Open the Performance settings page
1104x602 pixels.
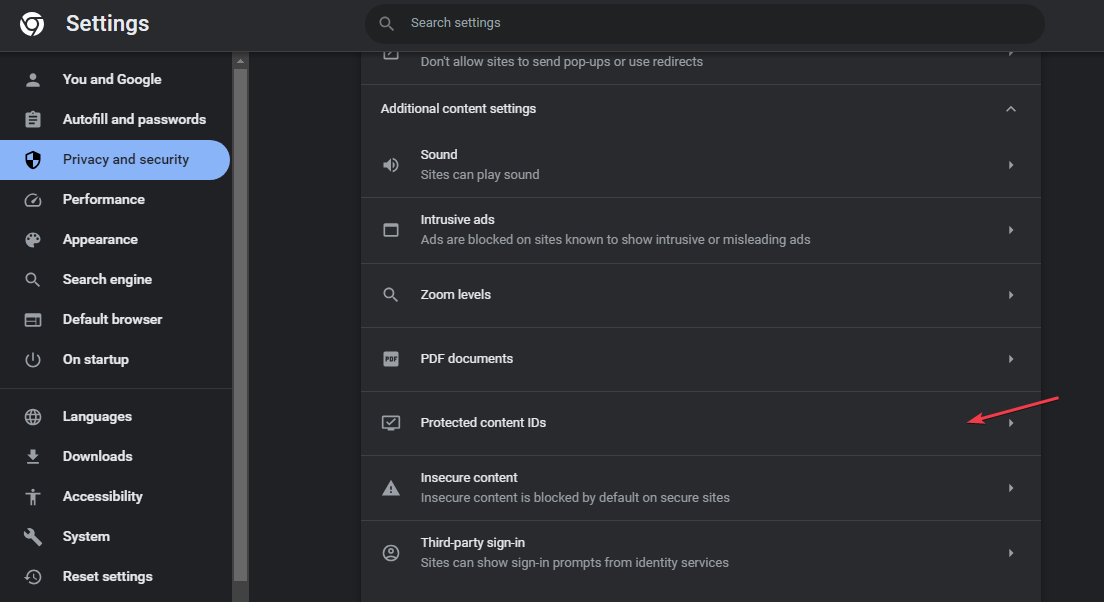click(115, 200)
